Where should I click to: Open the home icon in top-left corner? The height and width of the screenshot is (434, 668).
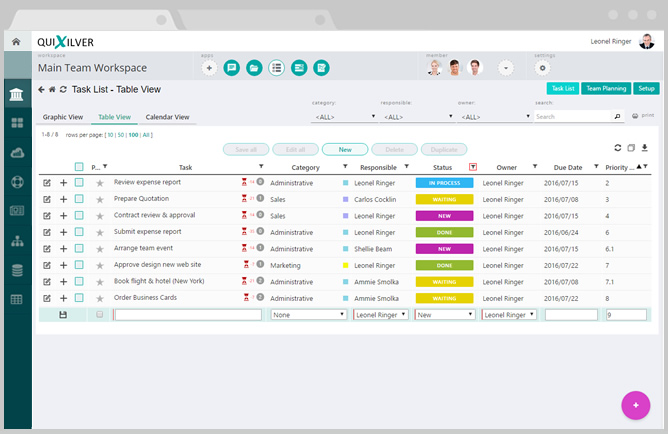click(x=16, y=42)
